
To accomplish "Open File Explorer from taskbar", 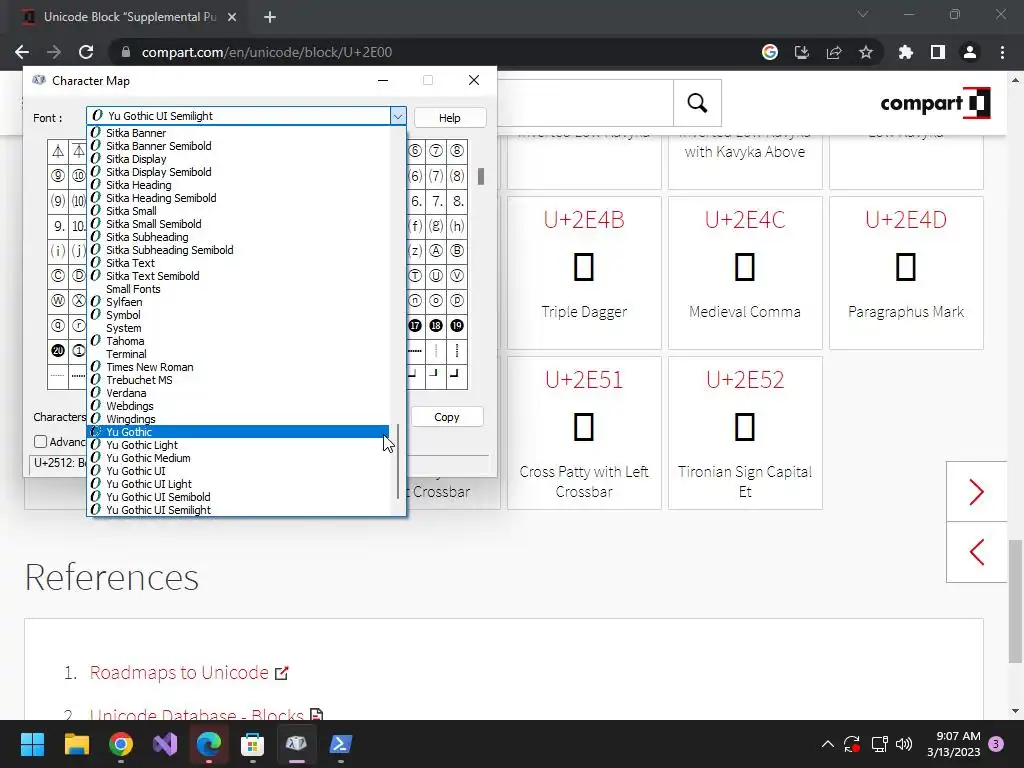I will (x=76, y=744).
